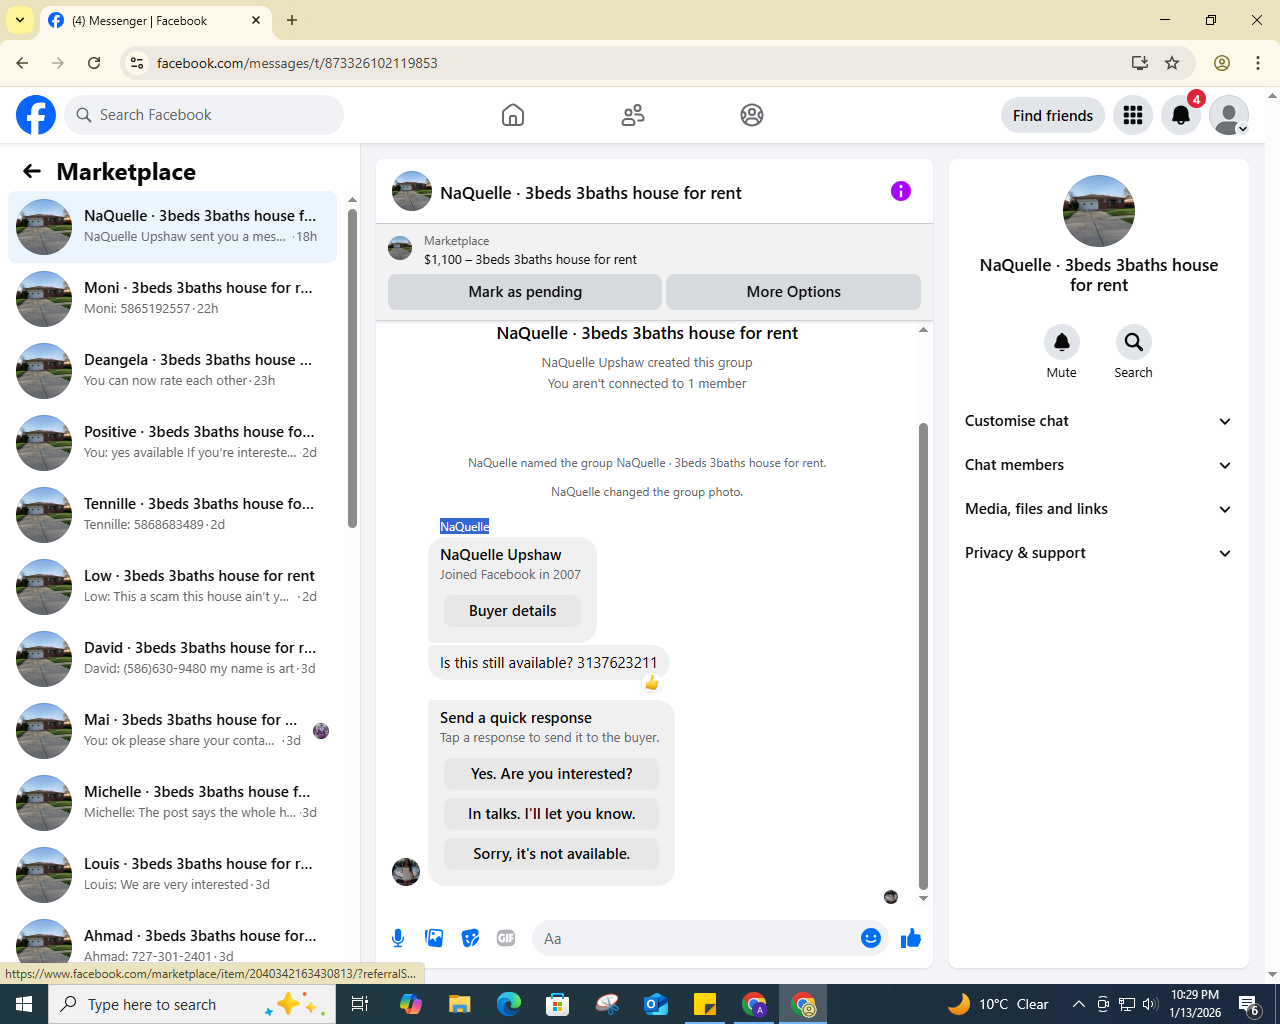The width and height of the screenshot is (1280, 1024).
Task: Click the group photo thumbnail in right panel
Action: click(1099, 211)
